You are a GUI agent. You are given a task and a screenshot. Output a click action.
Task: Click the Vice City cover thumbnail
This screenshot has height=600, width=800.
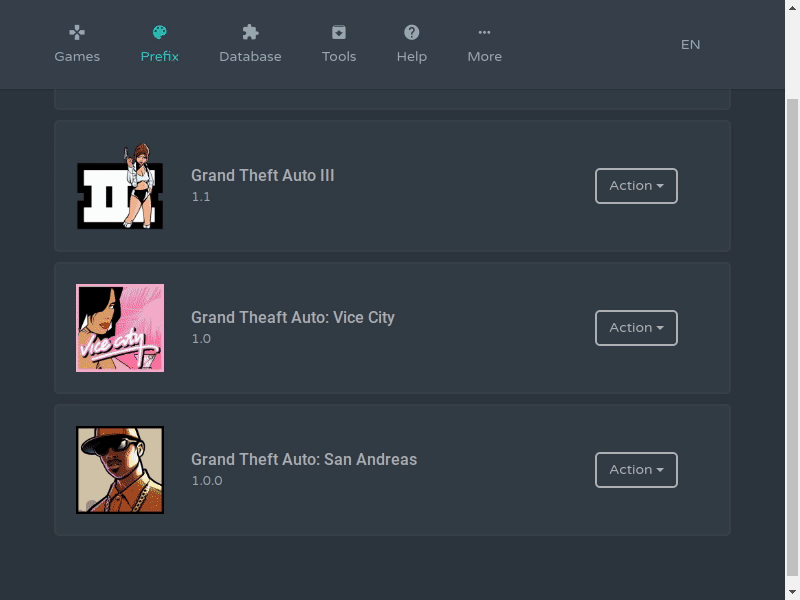click(120, 328)
